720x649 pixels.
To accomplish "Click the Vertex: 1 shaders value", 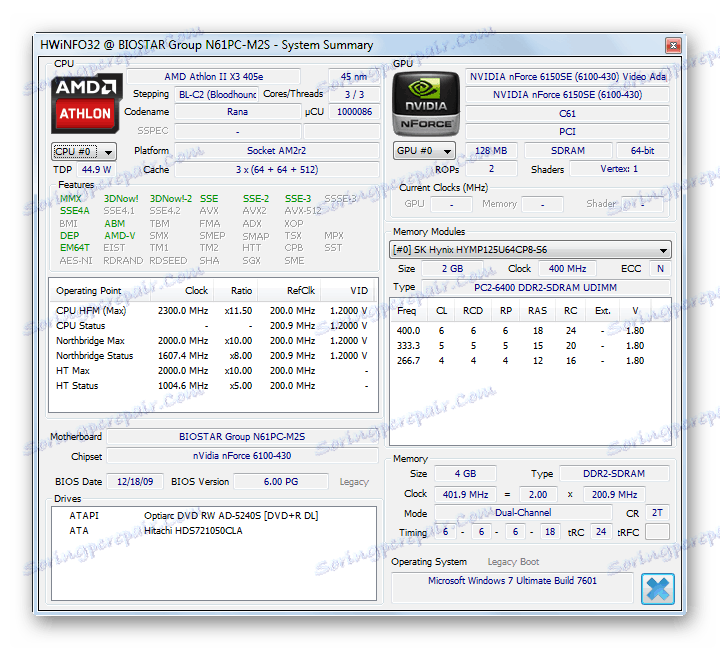I will tap(619, 169).
